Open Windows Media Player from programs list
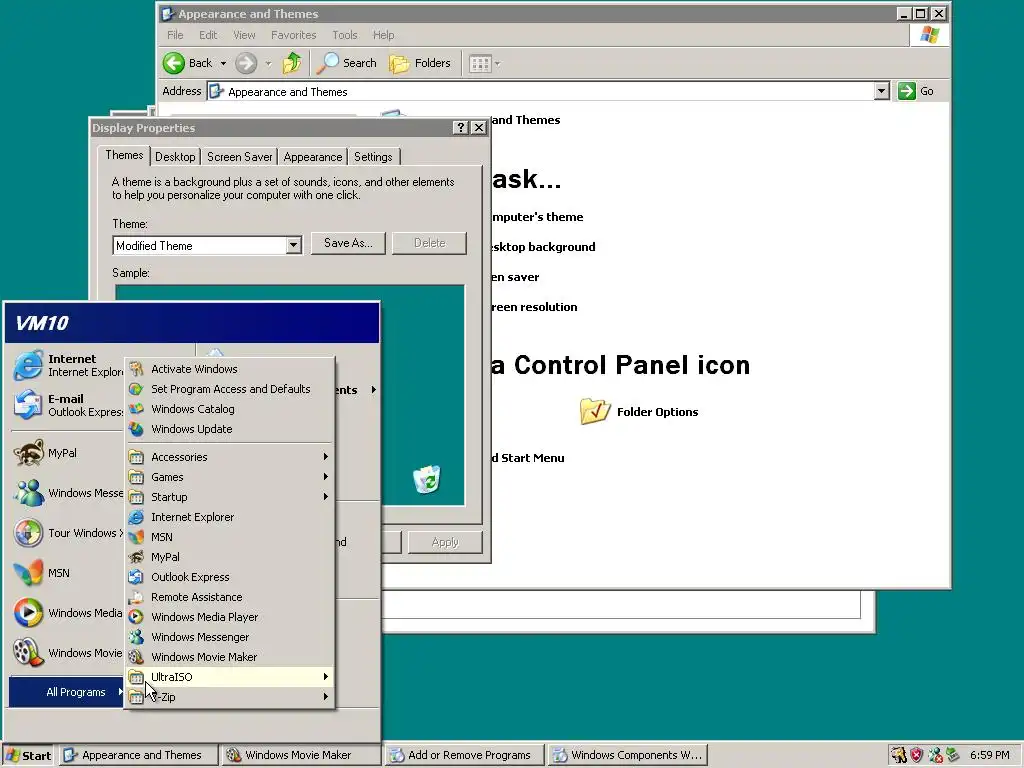The image size is (1024, 768). (230, 617)
